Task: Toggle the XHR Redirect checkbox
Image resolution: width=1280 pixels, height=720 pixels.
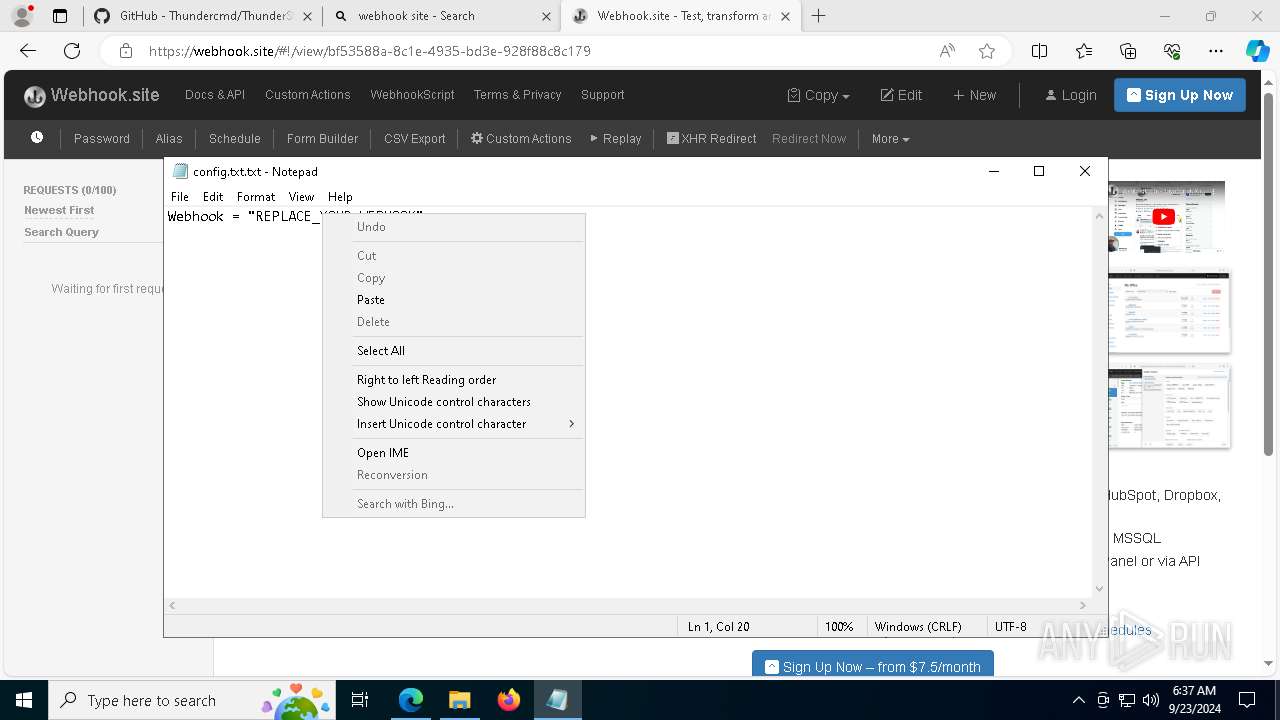Action: 673,139
